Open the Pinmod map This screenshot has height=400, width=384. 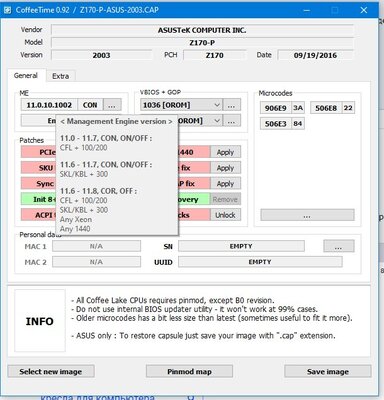click(x=189, y=371)
